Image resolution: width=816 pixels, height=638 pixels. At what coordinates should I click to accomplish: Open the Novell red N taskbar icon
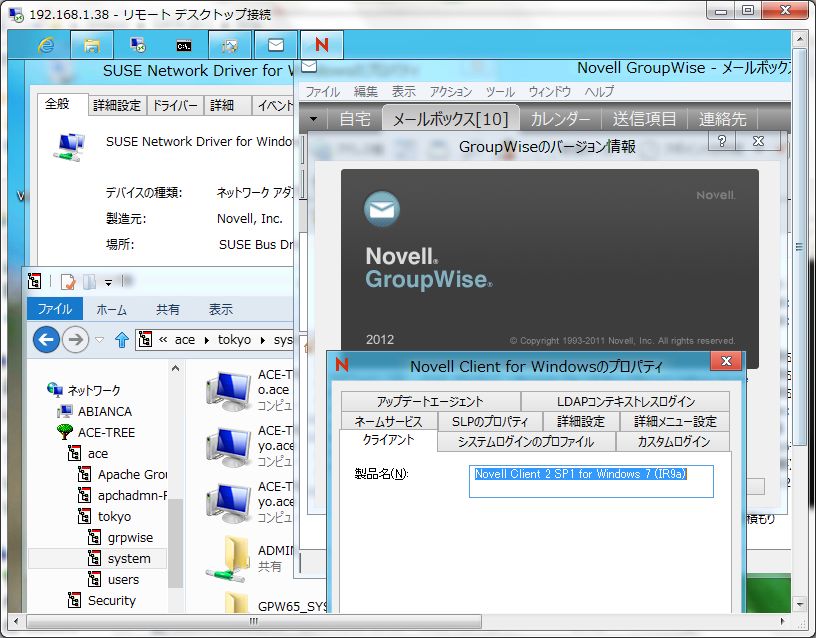click(x=322, y=45)
